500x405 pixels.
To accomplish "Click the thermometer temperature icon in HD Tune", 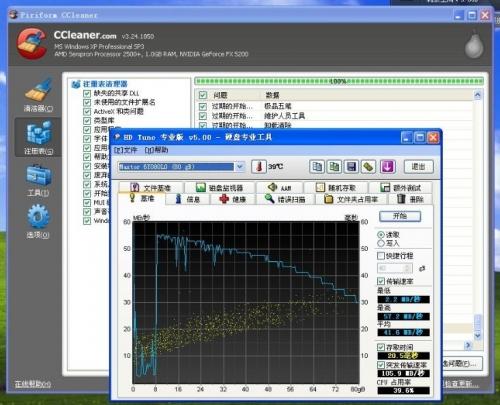I will (x=259, y=166).
